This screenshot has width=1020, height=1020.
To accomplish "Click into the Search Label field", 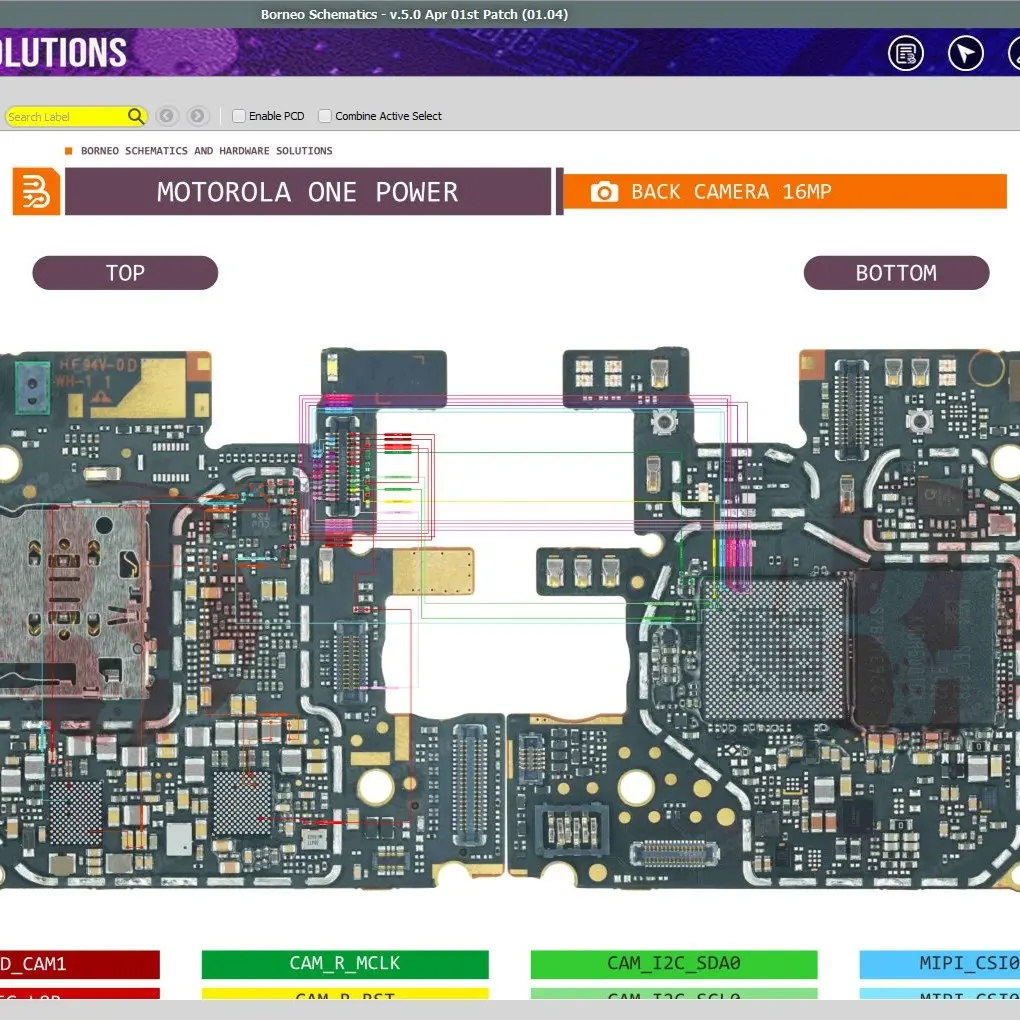I will [66, 116].
